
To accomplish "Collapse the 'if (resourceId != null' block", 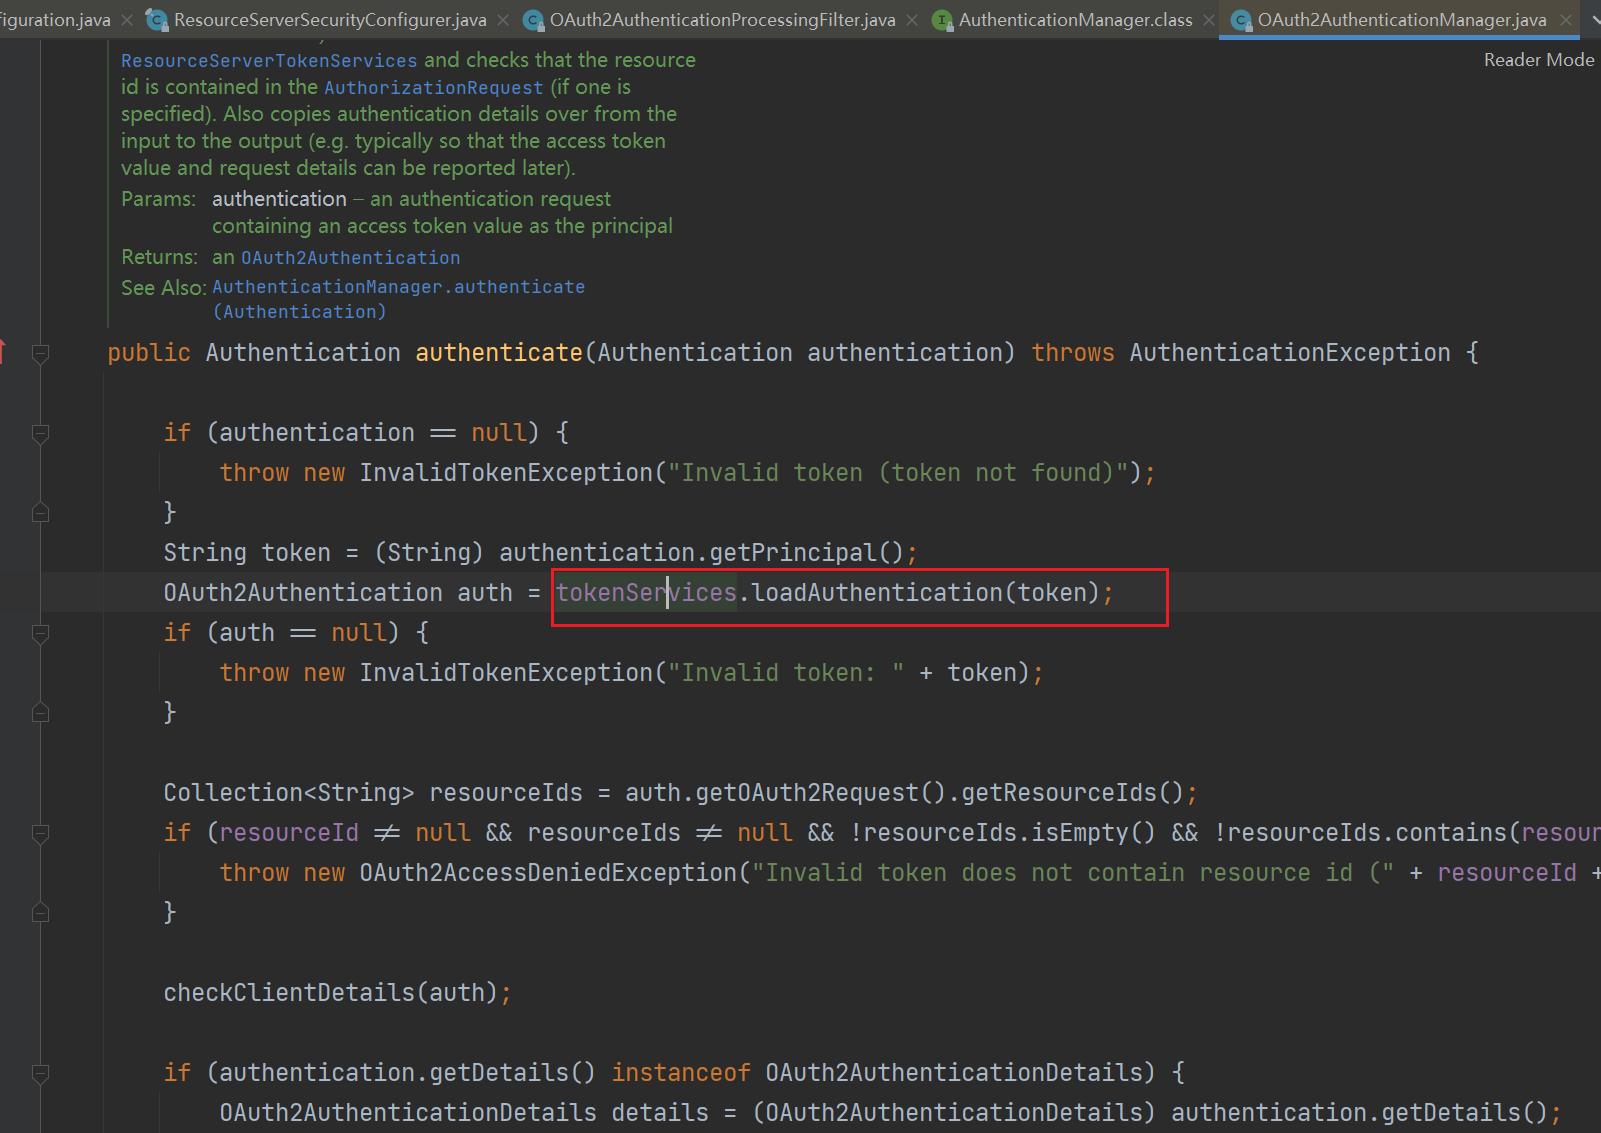I will point(41,833).
